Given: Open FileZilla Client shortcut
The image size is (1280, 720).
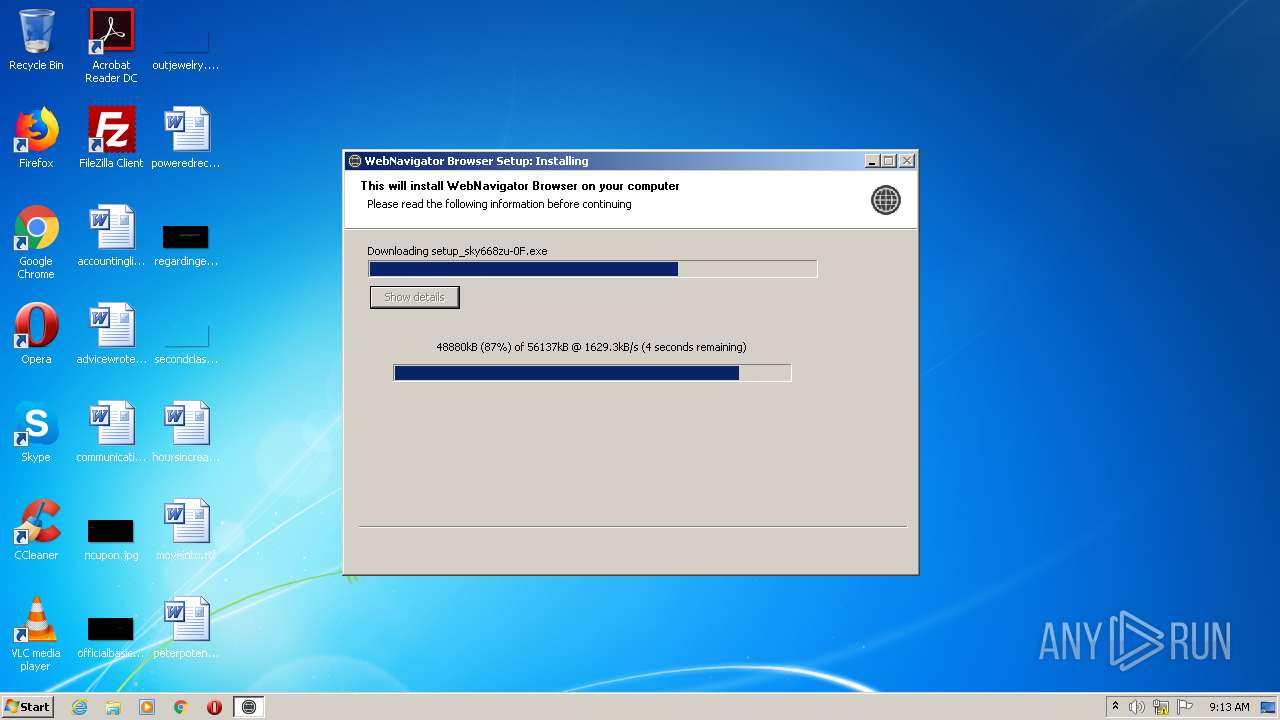Looking at the screenshot, I should tap(111, 138).
